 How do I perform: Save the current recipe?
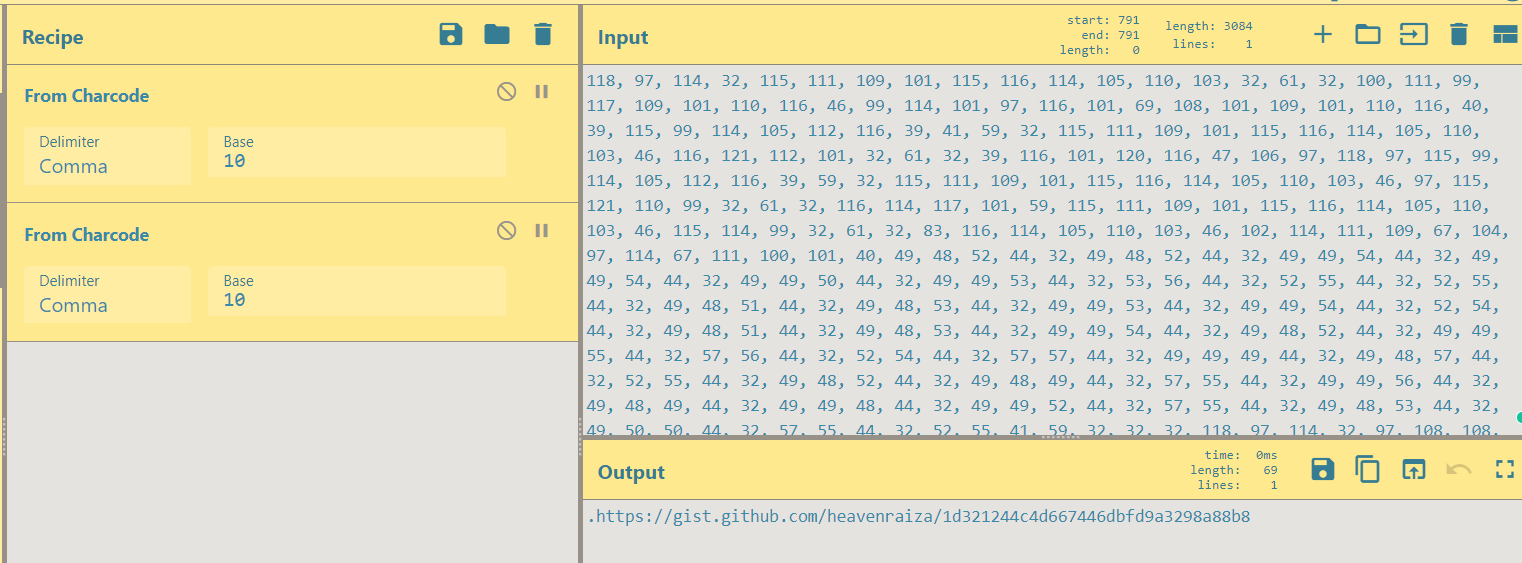pyautogui.click(x=451, y=35)
